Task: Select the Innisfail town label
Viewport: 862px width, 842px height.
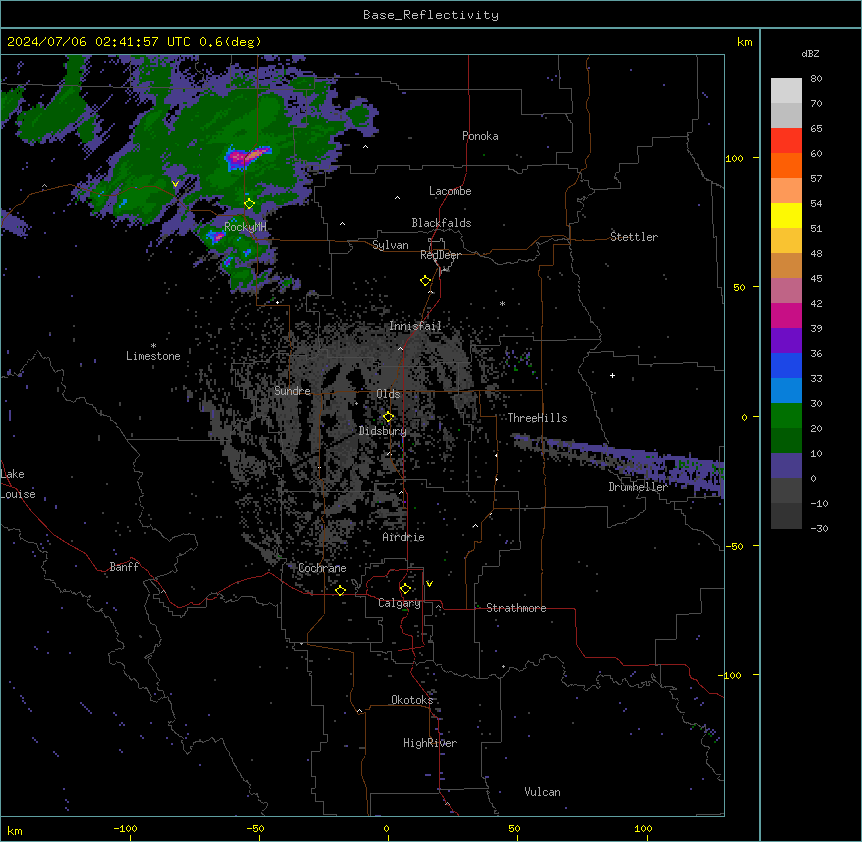Action: [x=415, y=326]
